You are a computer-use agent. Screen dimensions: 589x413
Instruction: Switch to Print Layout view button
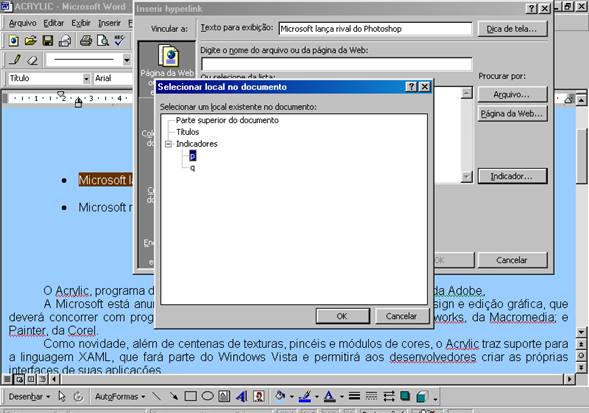point(31,379)
